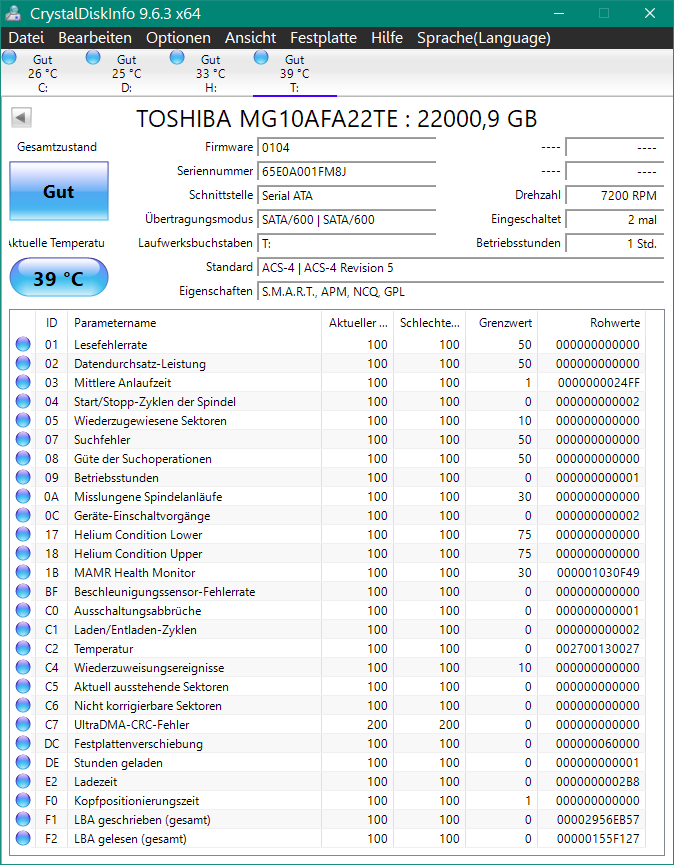Click the status orb for LBA geschrieben row
This screenshot has height=865, width=674.
(x=23, y=820)
